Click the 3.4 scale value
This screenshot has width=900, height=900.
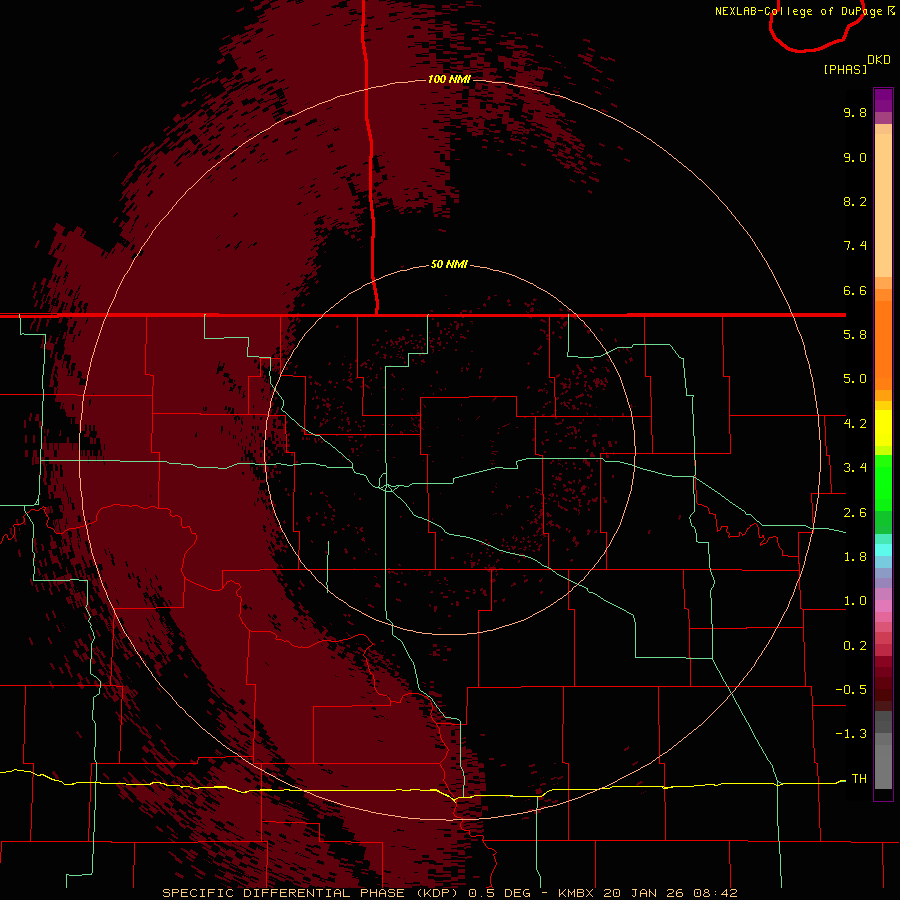(x=855, y=468)
